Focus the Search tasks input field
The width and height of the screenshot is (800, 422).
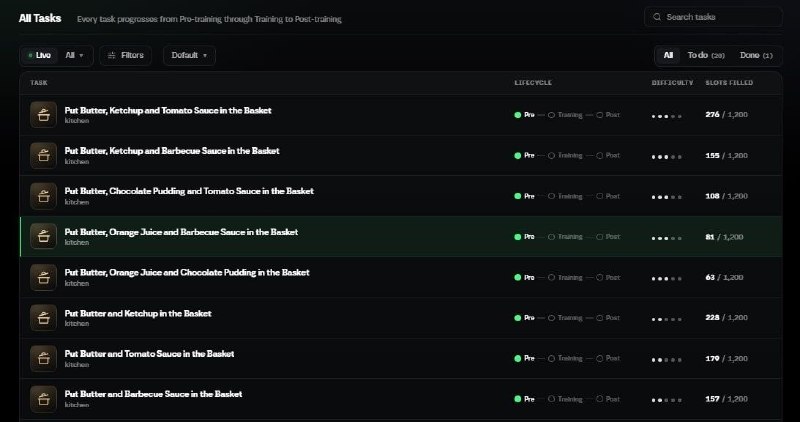(713, 17)
